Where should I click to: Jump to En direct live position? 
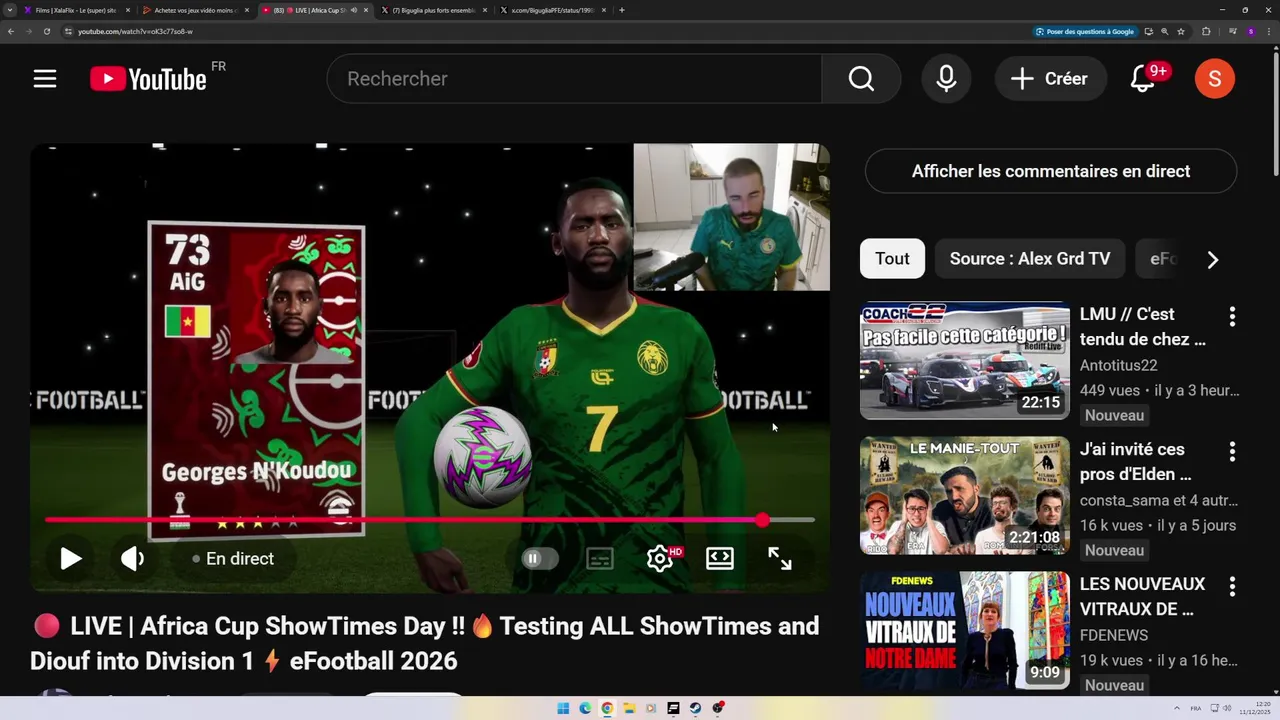point(232,559)
